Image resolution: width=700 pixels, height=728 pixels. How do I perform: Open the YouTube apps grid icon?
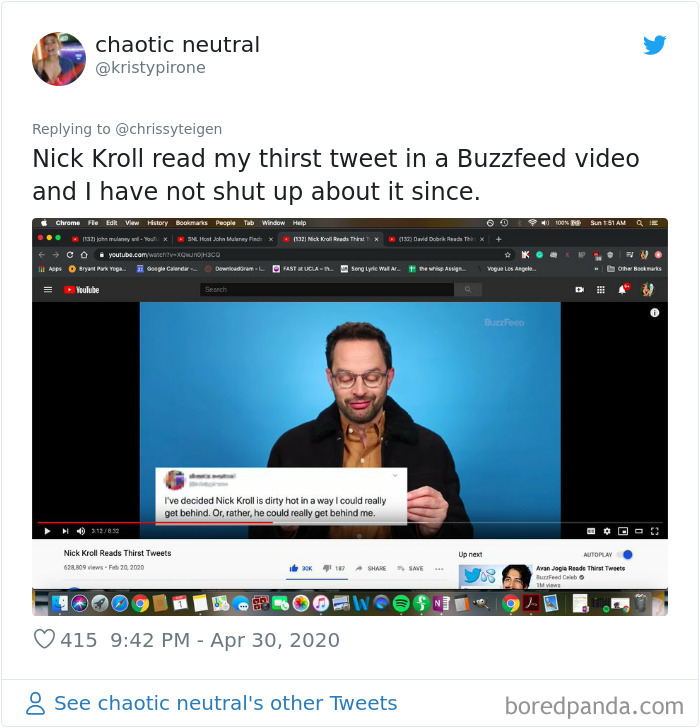(x=601, y=290)
